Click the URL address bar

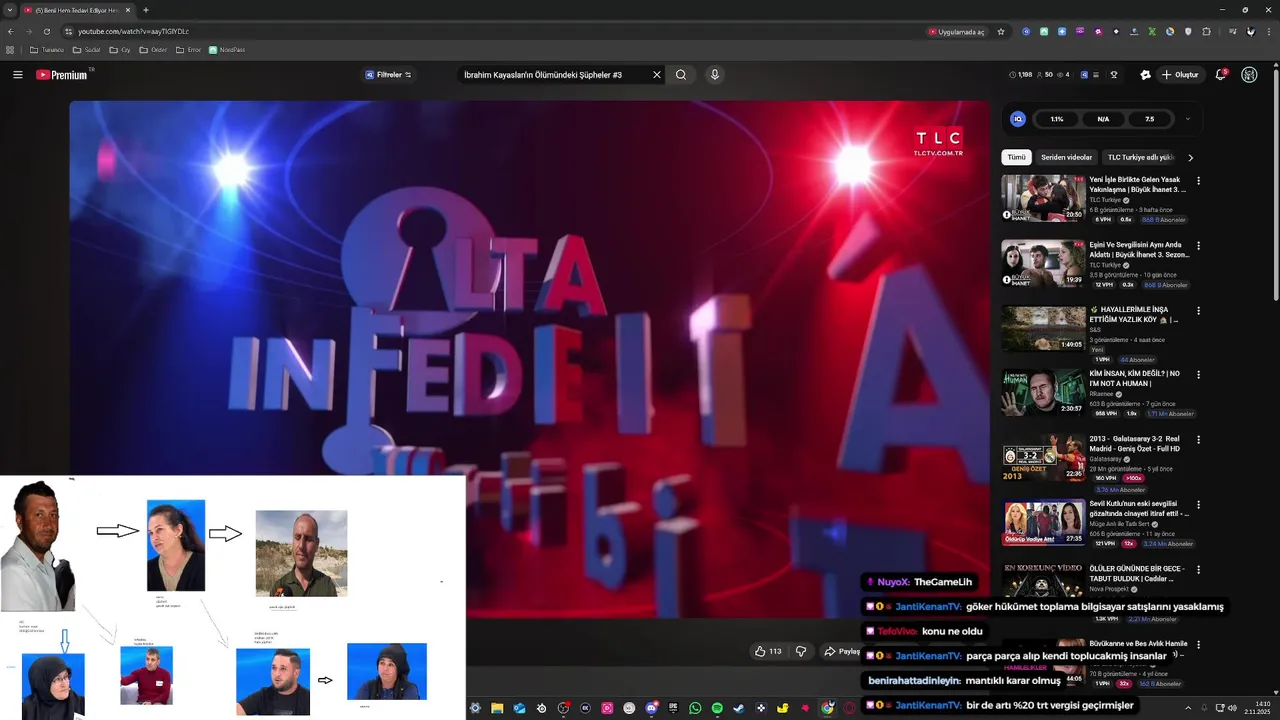(490, 31)
